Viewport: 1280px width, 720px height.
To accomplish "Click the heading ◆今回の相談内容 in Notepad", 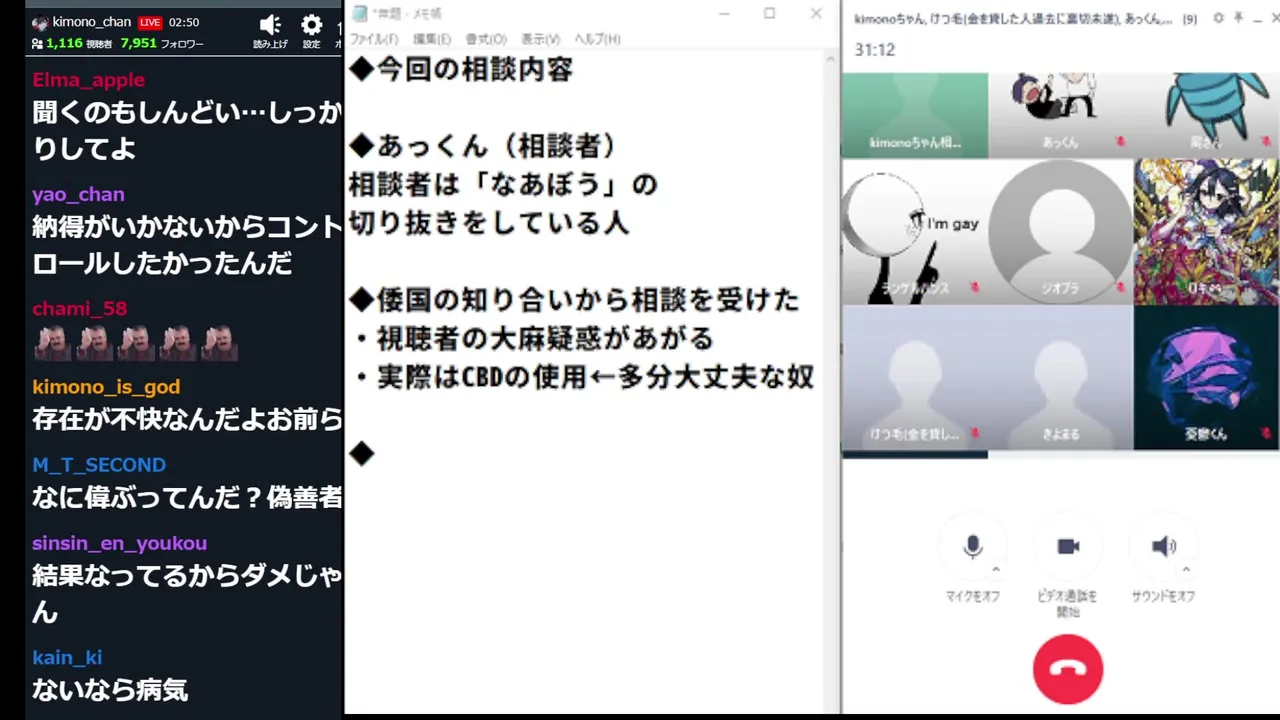I will pos(461,70).
